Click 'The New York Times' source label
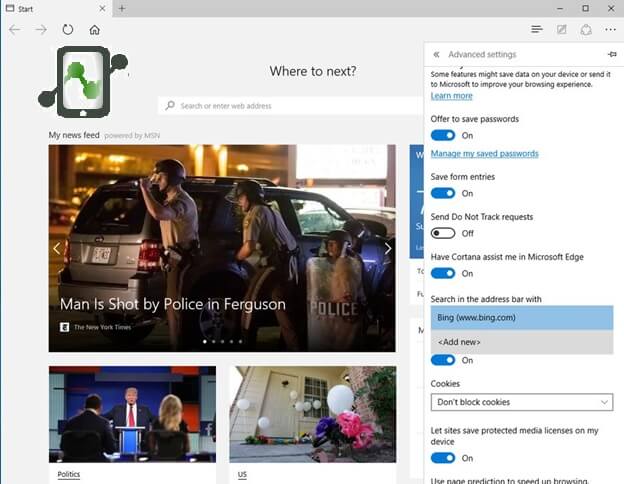624x484 pixels. click(103, 327)
